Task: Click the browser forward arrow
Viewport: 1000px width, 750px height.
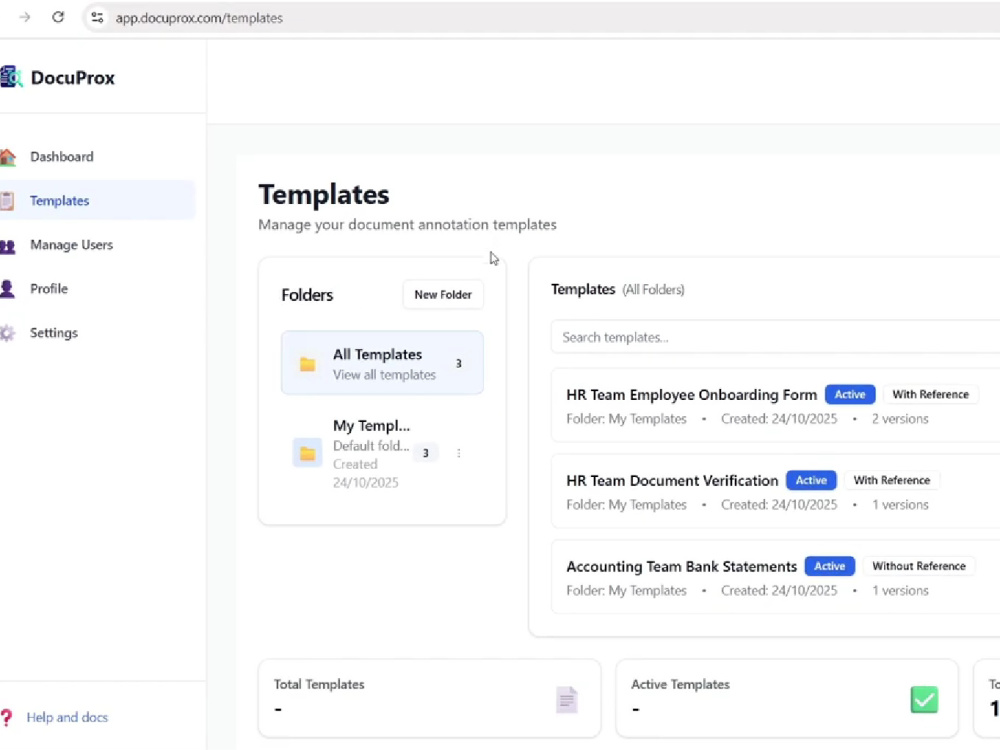Action: point(25,17)
